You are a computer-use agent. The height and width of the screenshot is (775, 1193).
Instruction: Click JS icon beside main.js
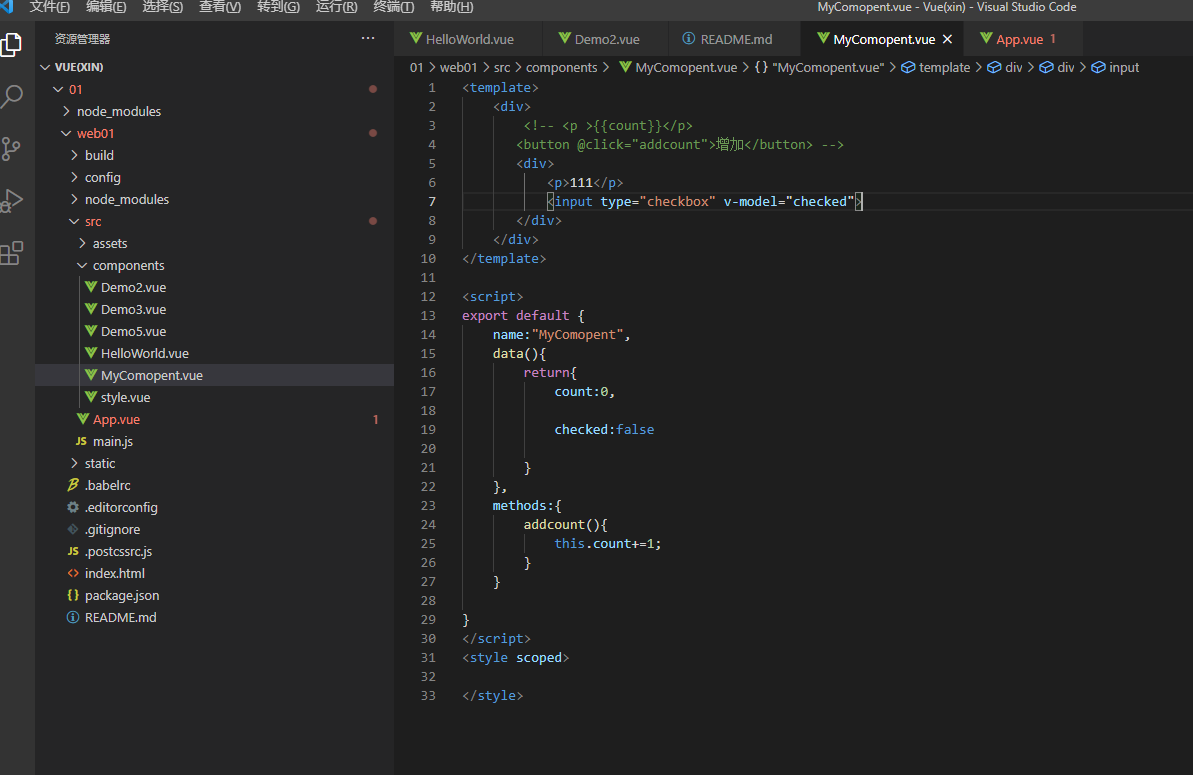click(x=81, y=441)
